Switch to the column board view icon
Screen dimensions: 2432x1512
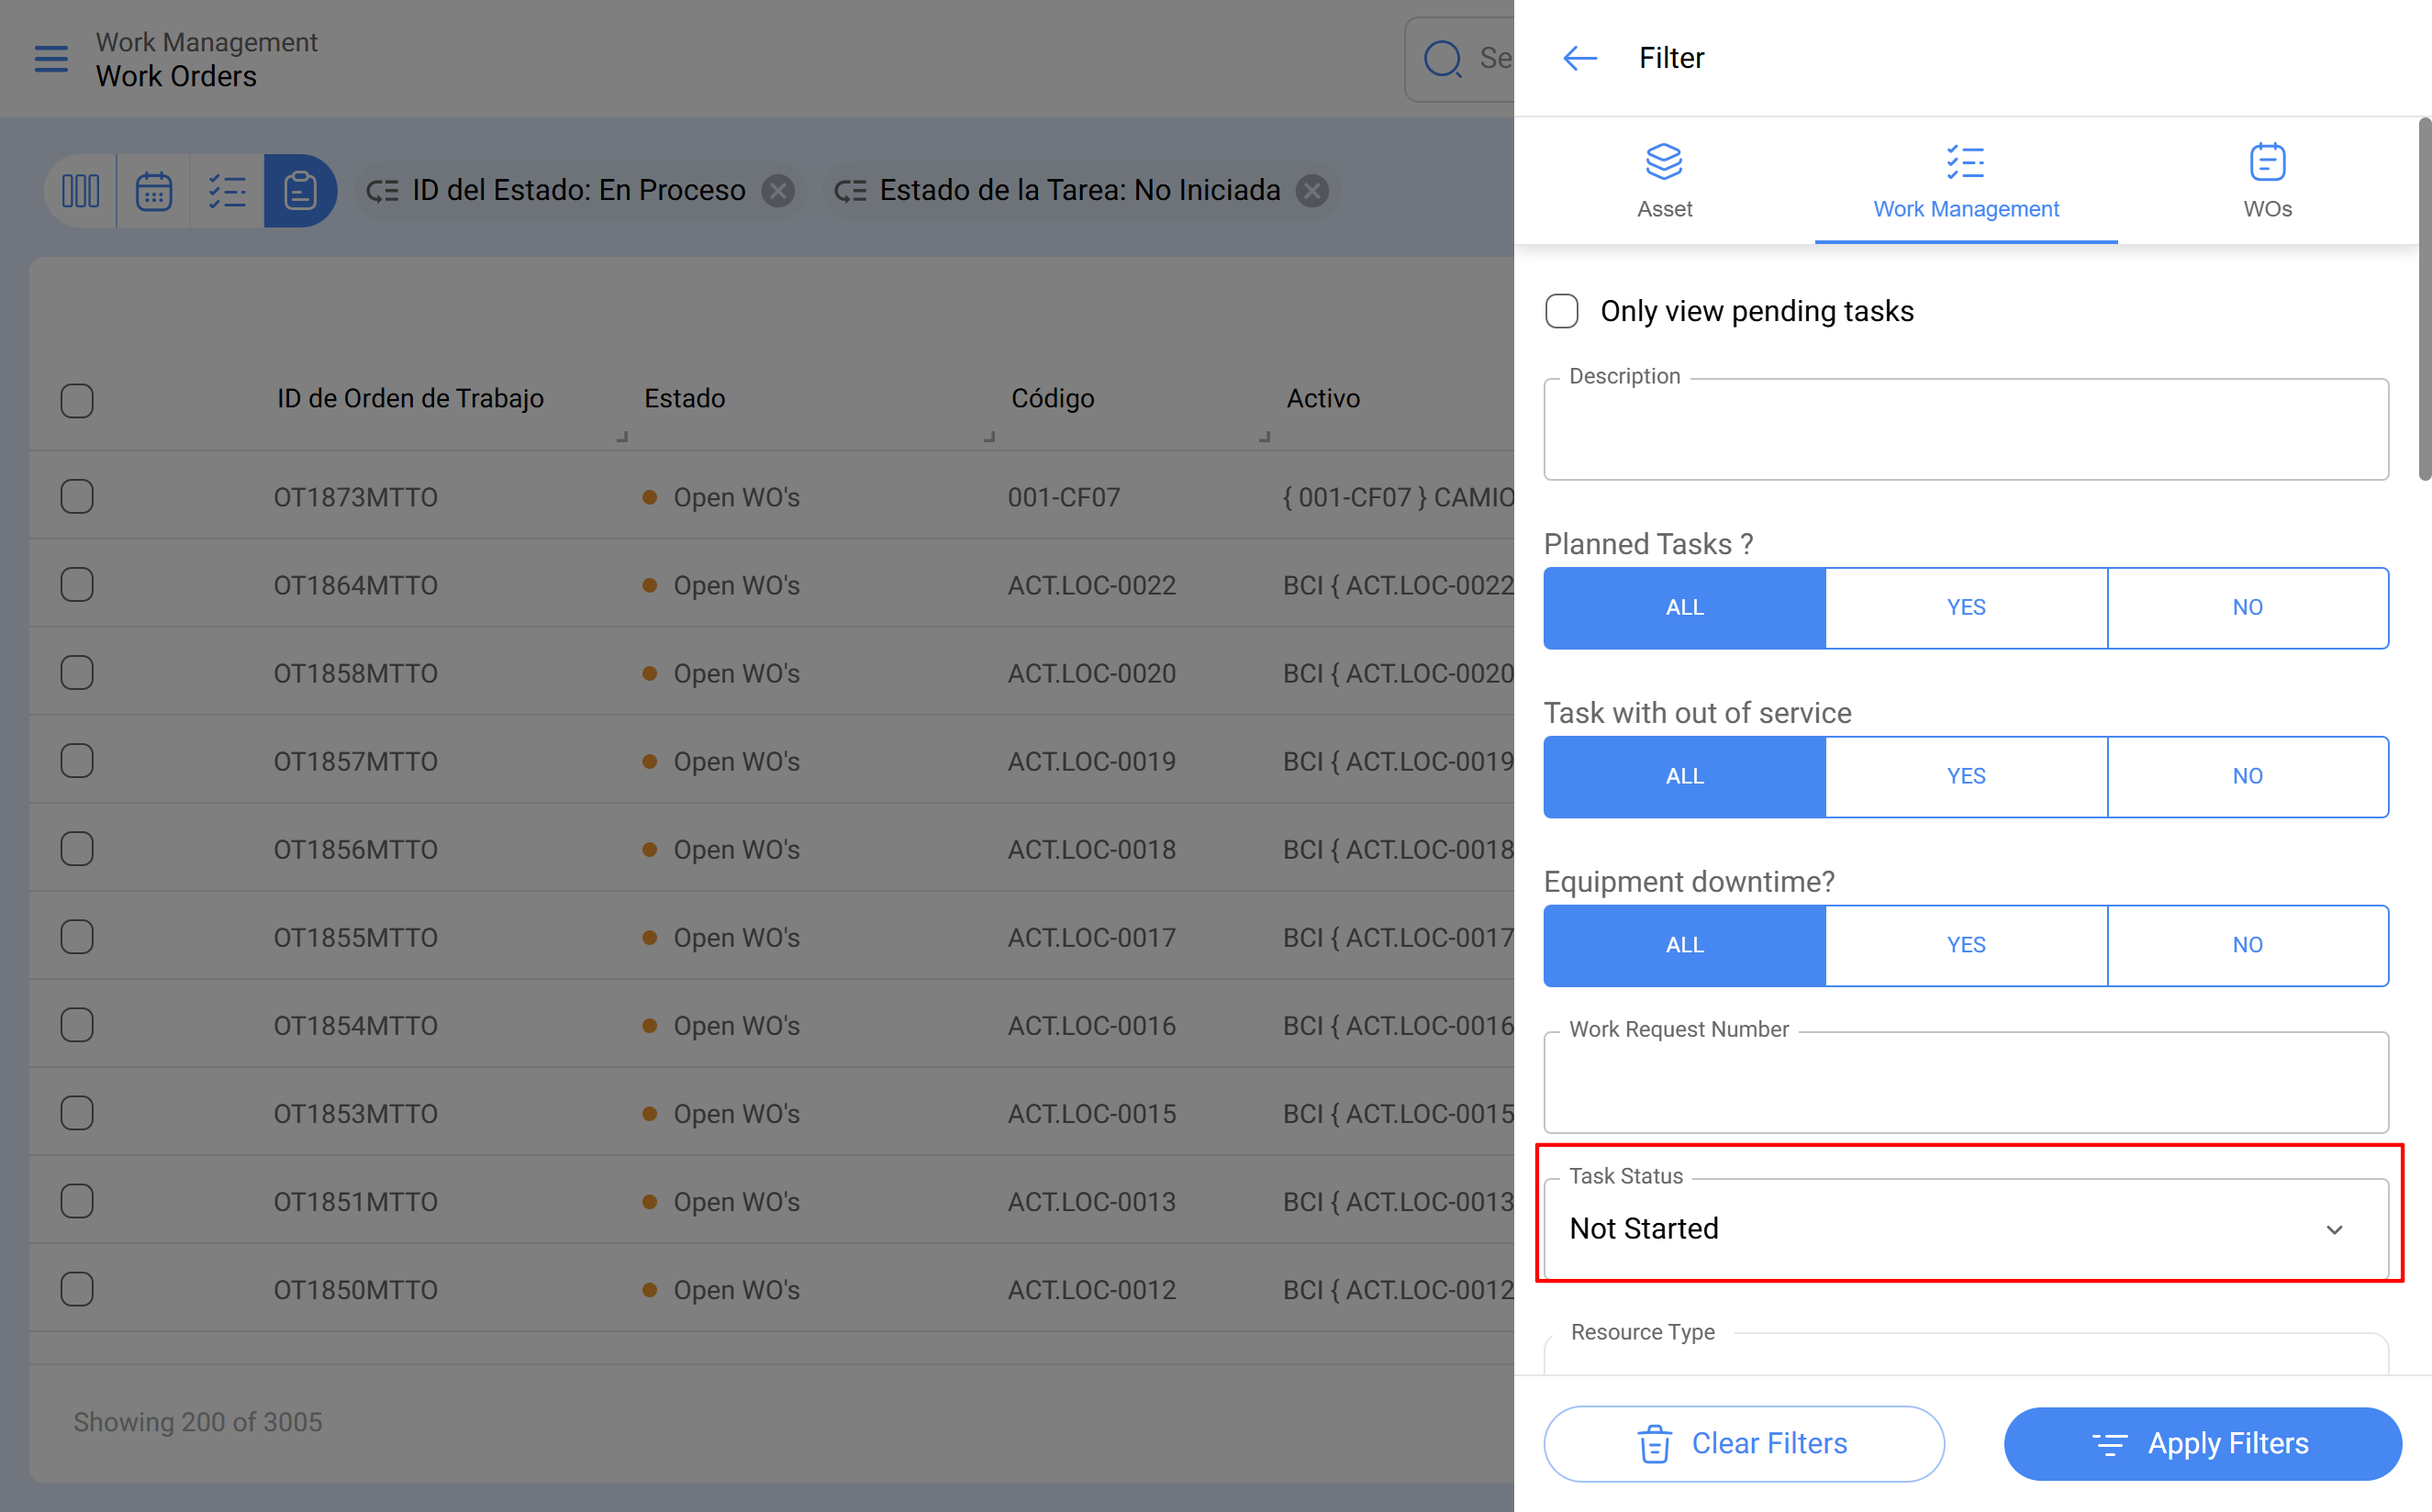pyautogui.click(x=81, y=190)
